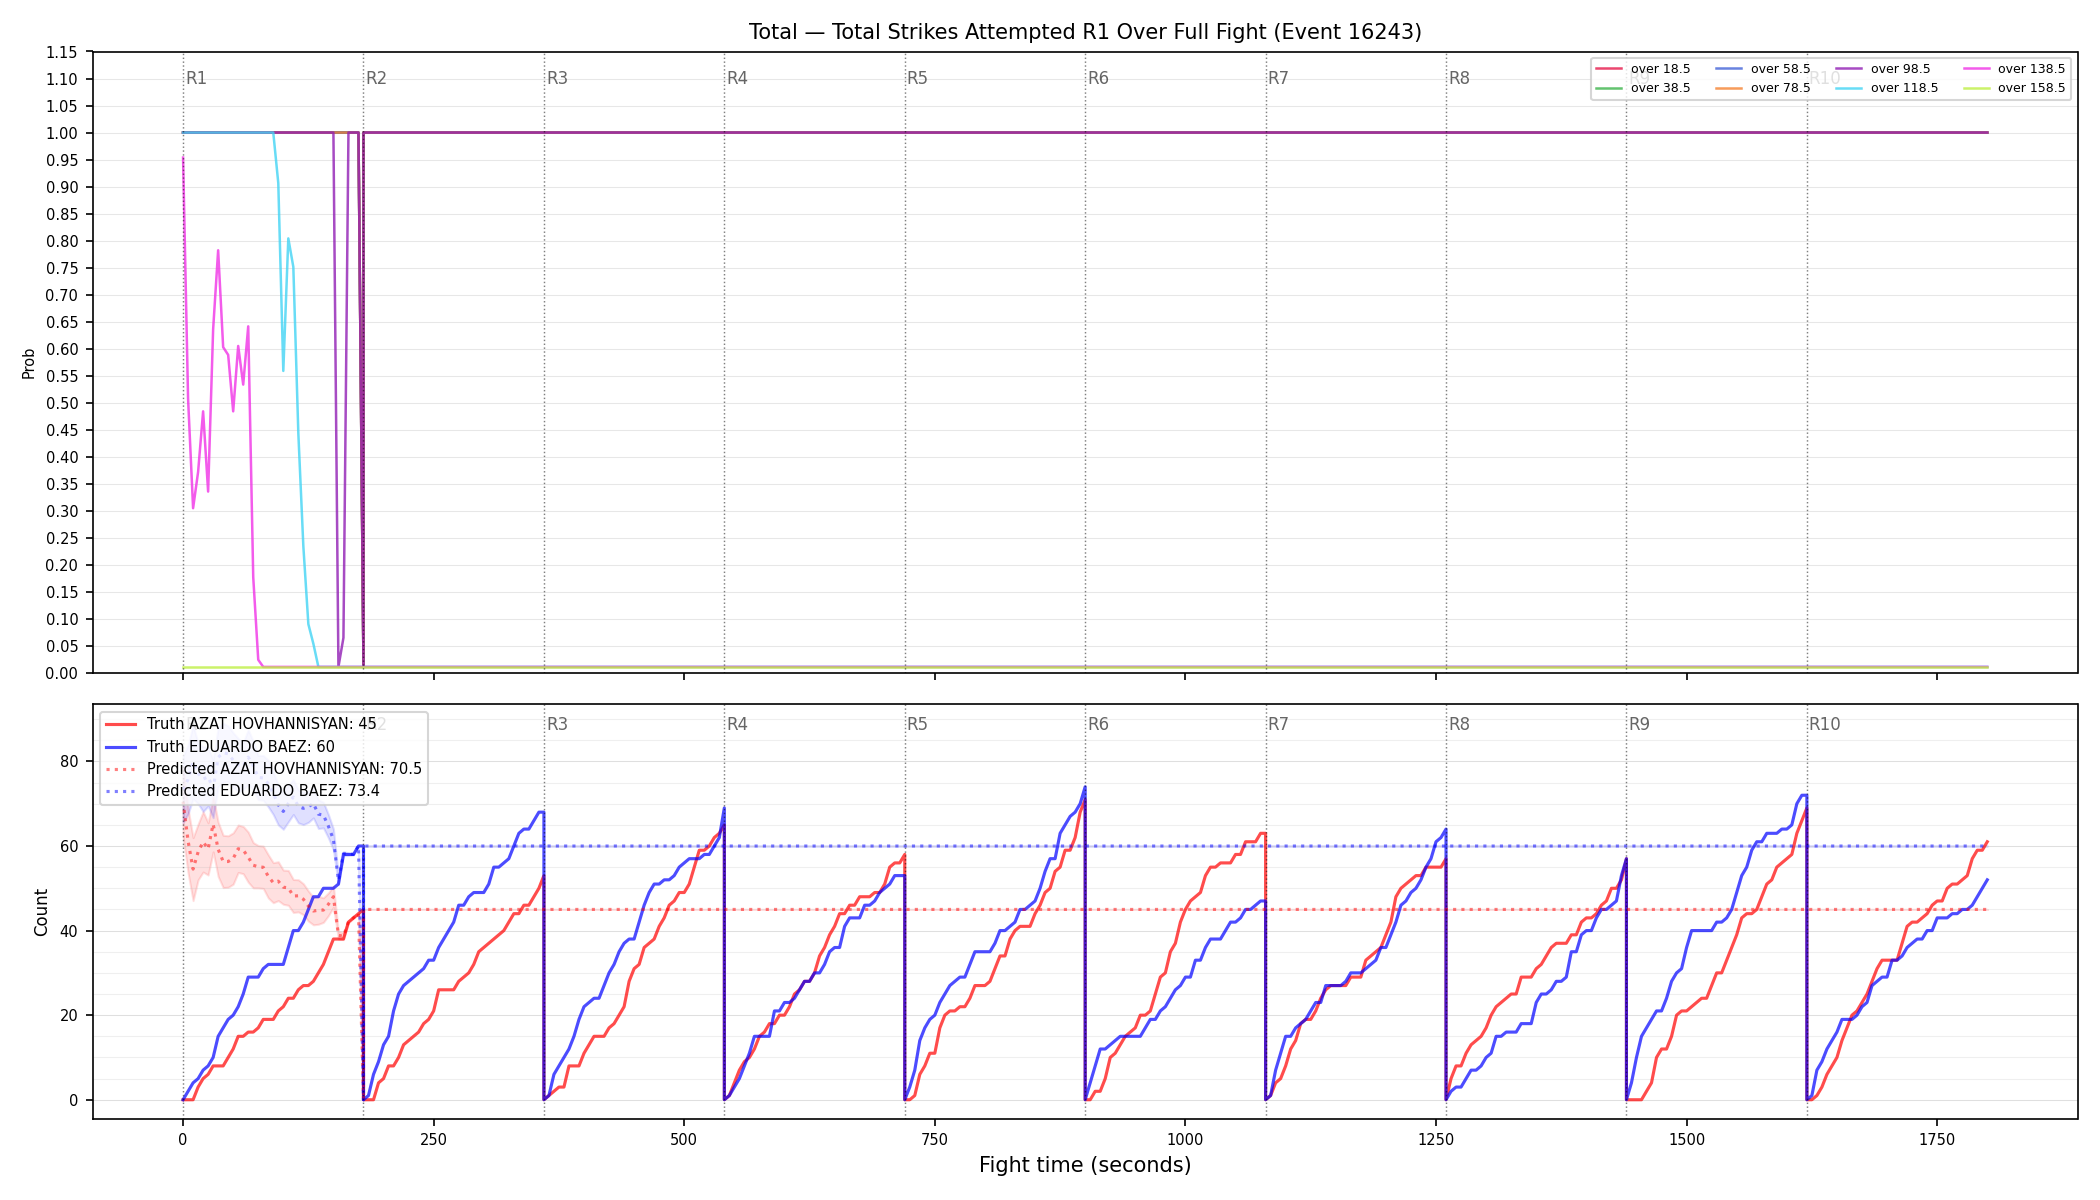This screenshot has width=2100, height=1200.
Task: Click legend entry 'Truth AZAT HOVHANNISYAN: 45'
Action: click(x=240, y=724)
